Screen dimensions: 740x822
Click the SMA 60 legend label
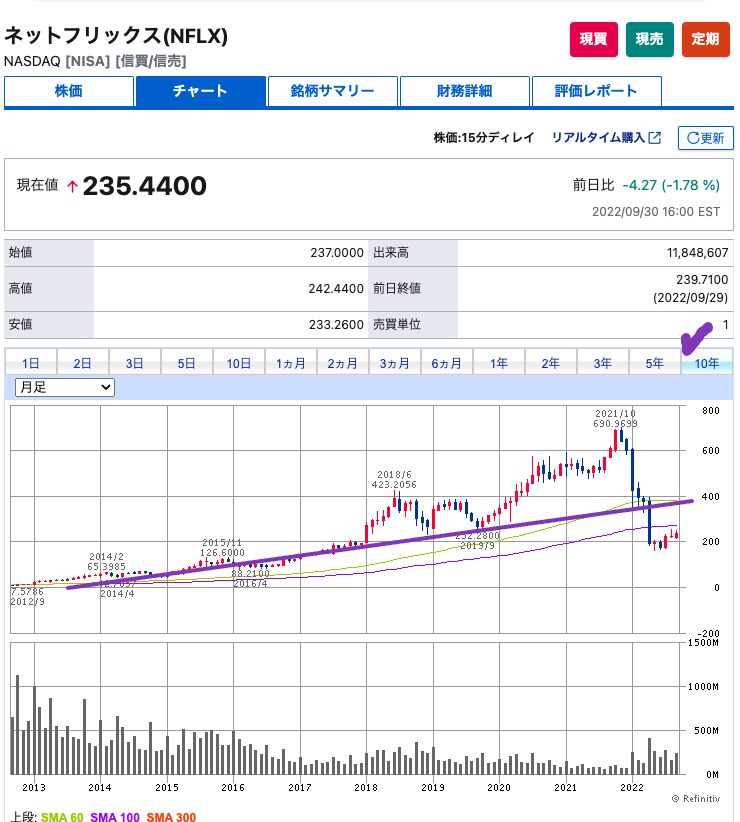point(62,817)
